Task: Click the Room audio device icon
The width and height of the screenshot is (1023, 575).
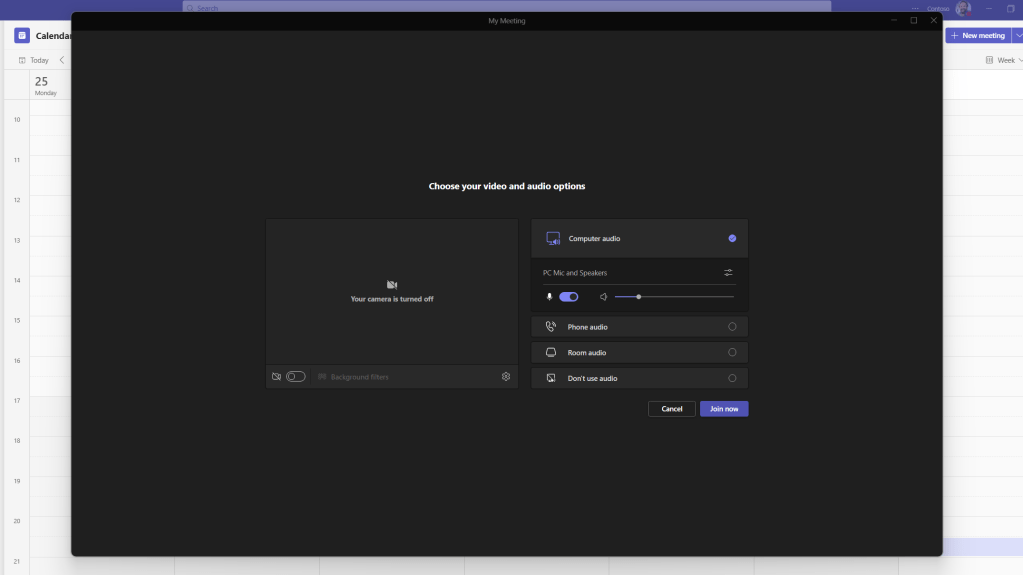Action: pos(550,353)
